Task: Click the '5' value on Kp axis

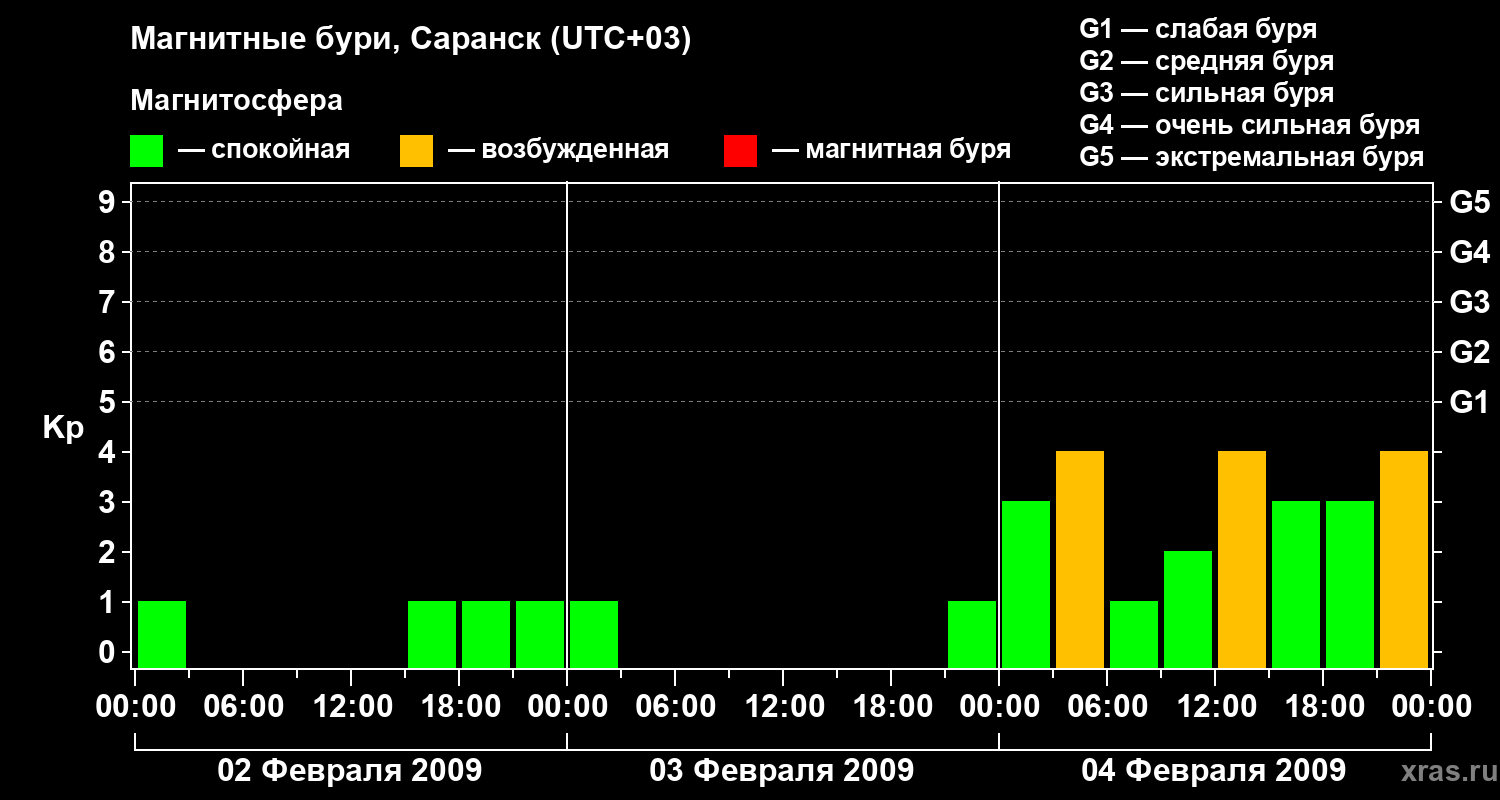Action: [109, 402]
